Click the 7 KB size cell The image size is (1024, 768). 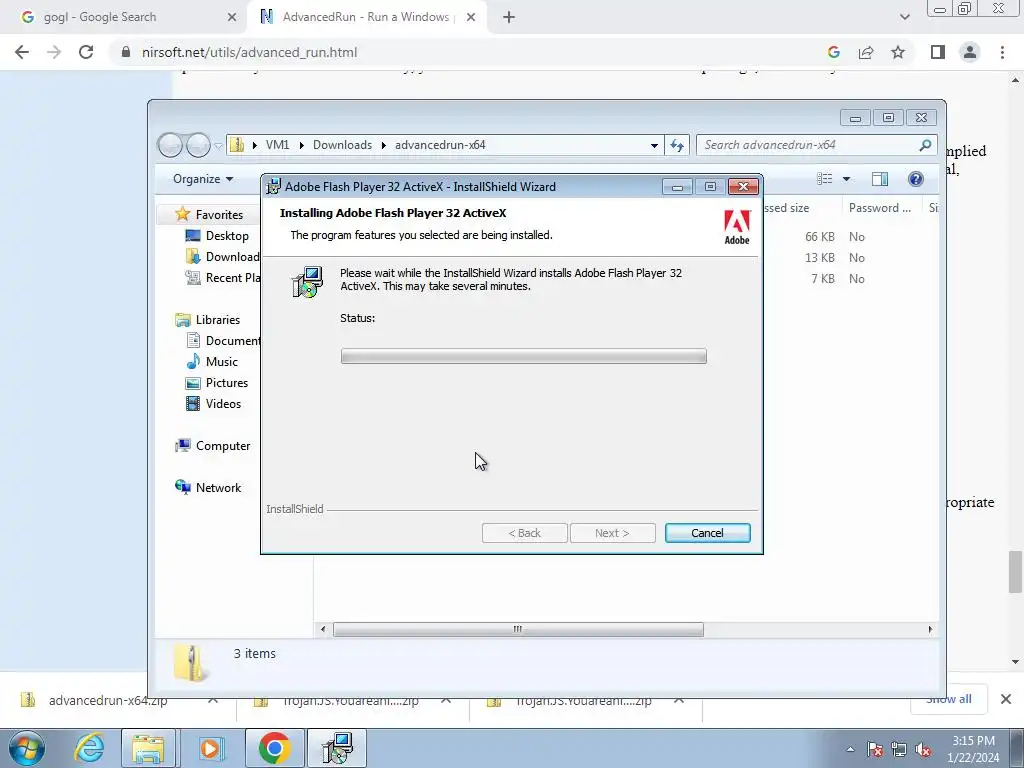coord(823,279)
